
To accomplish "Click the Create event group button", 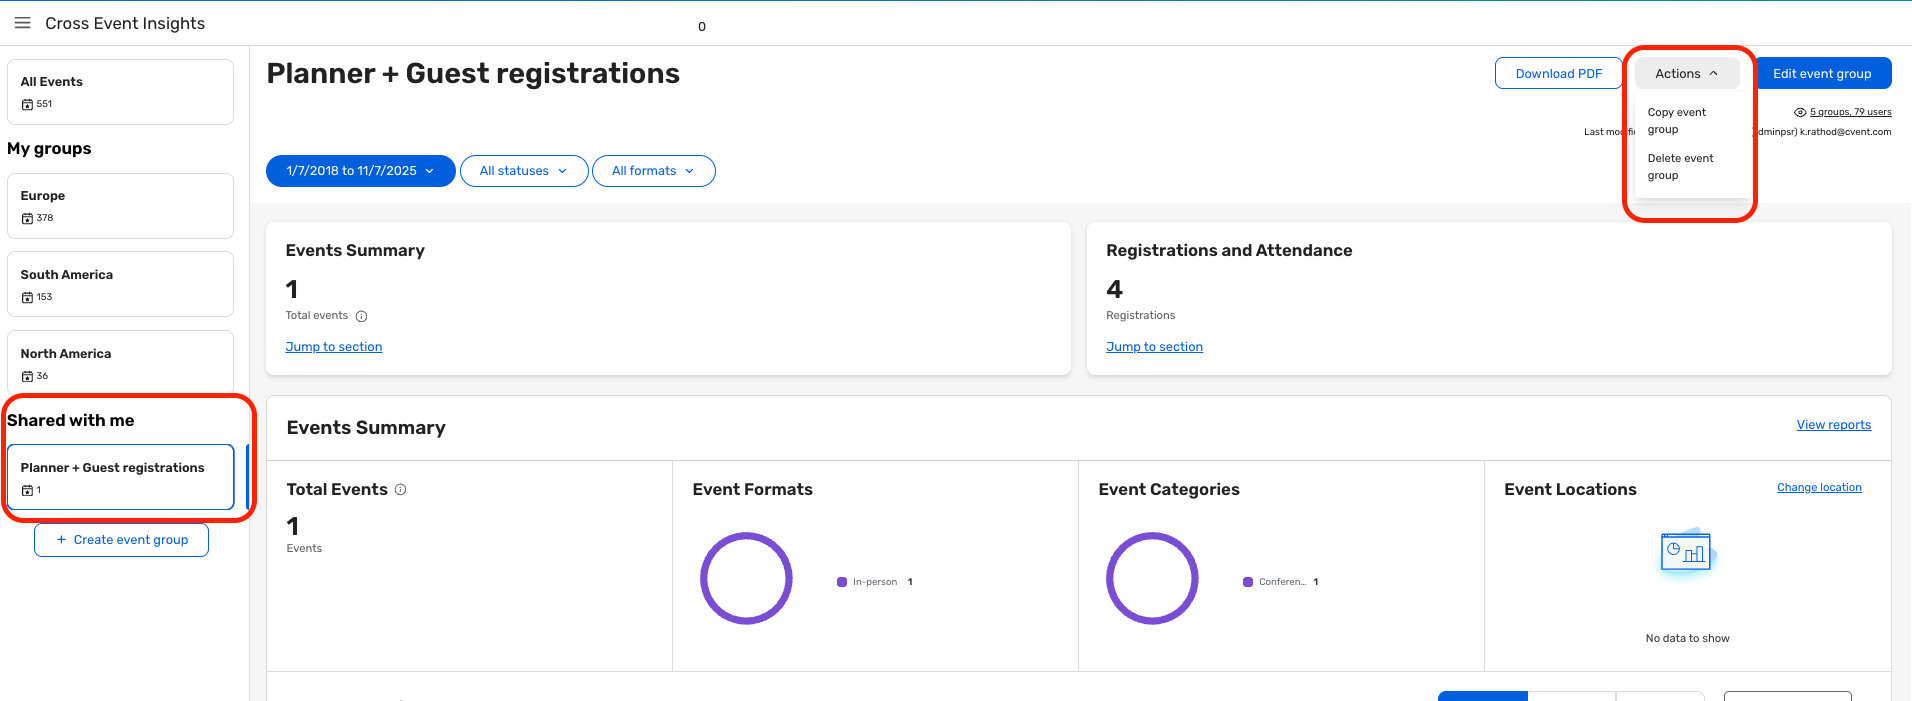I will 121,540.
